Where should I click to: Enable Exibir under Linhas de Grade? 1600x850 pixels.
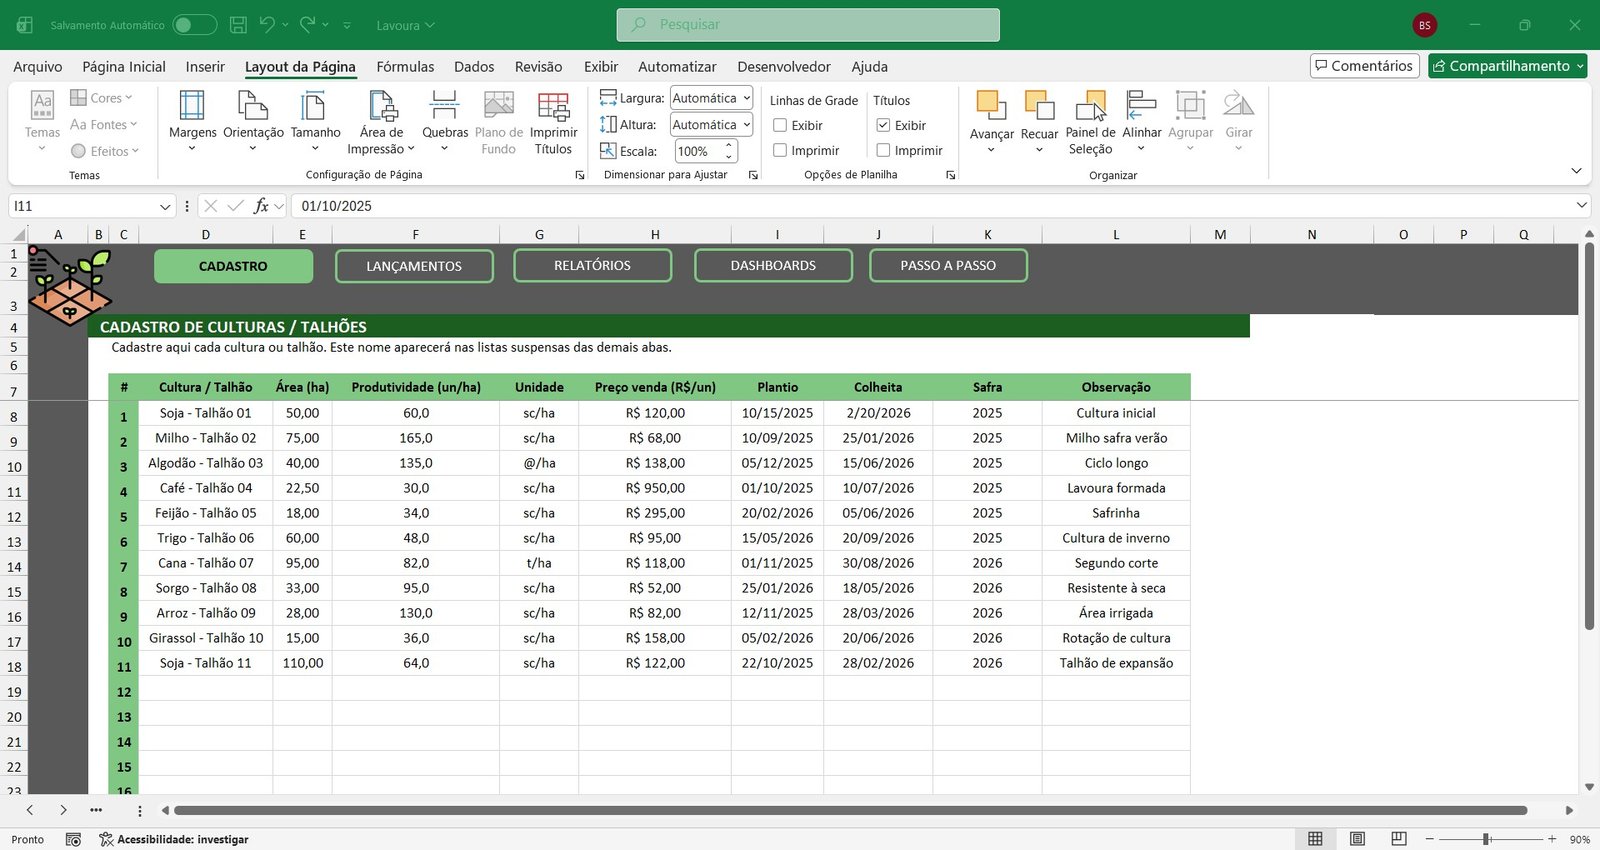[780, 125]
